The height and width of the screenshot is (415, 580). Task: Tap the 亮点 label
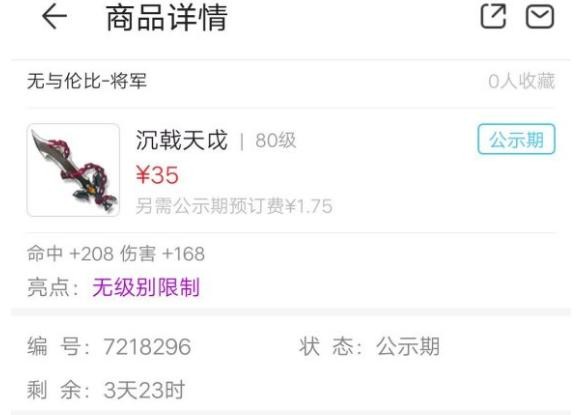pos(48,287)
